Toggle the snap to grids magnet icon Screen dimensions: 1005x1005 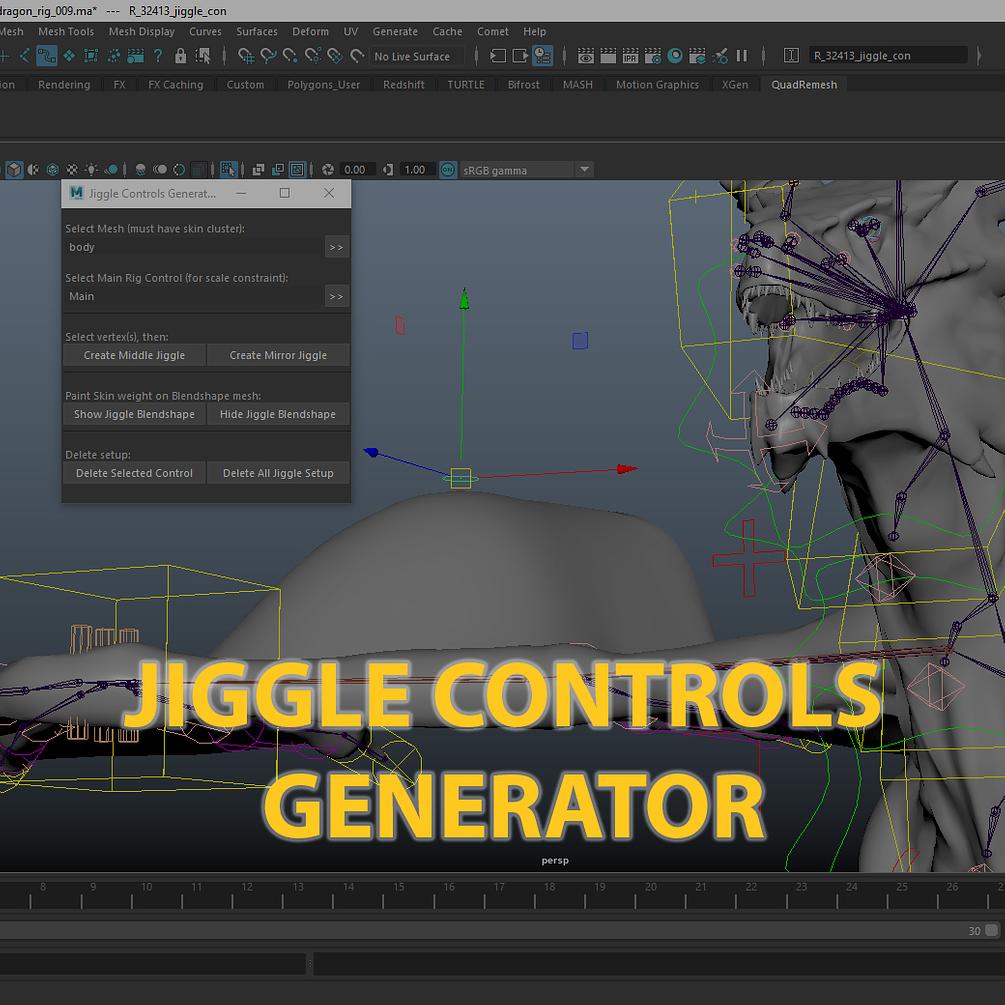point(245,56)
